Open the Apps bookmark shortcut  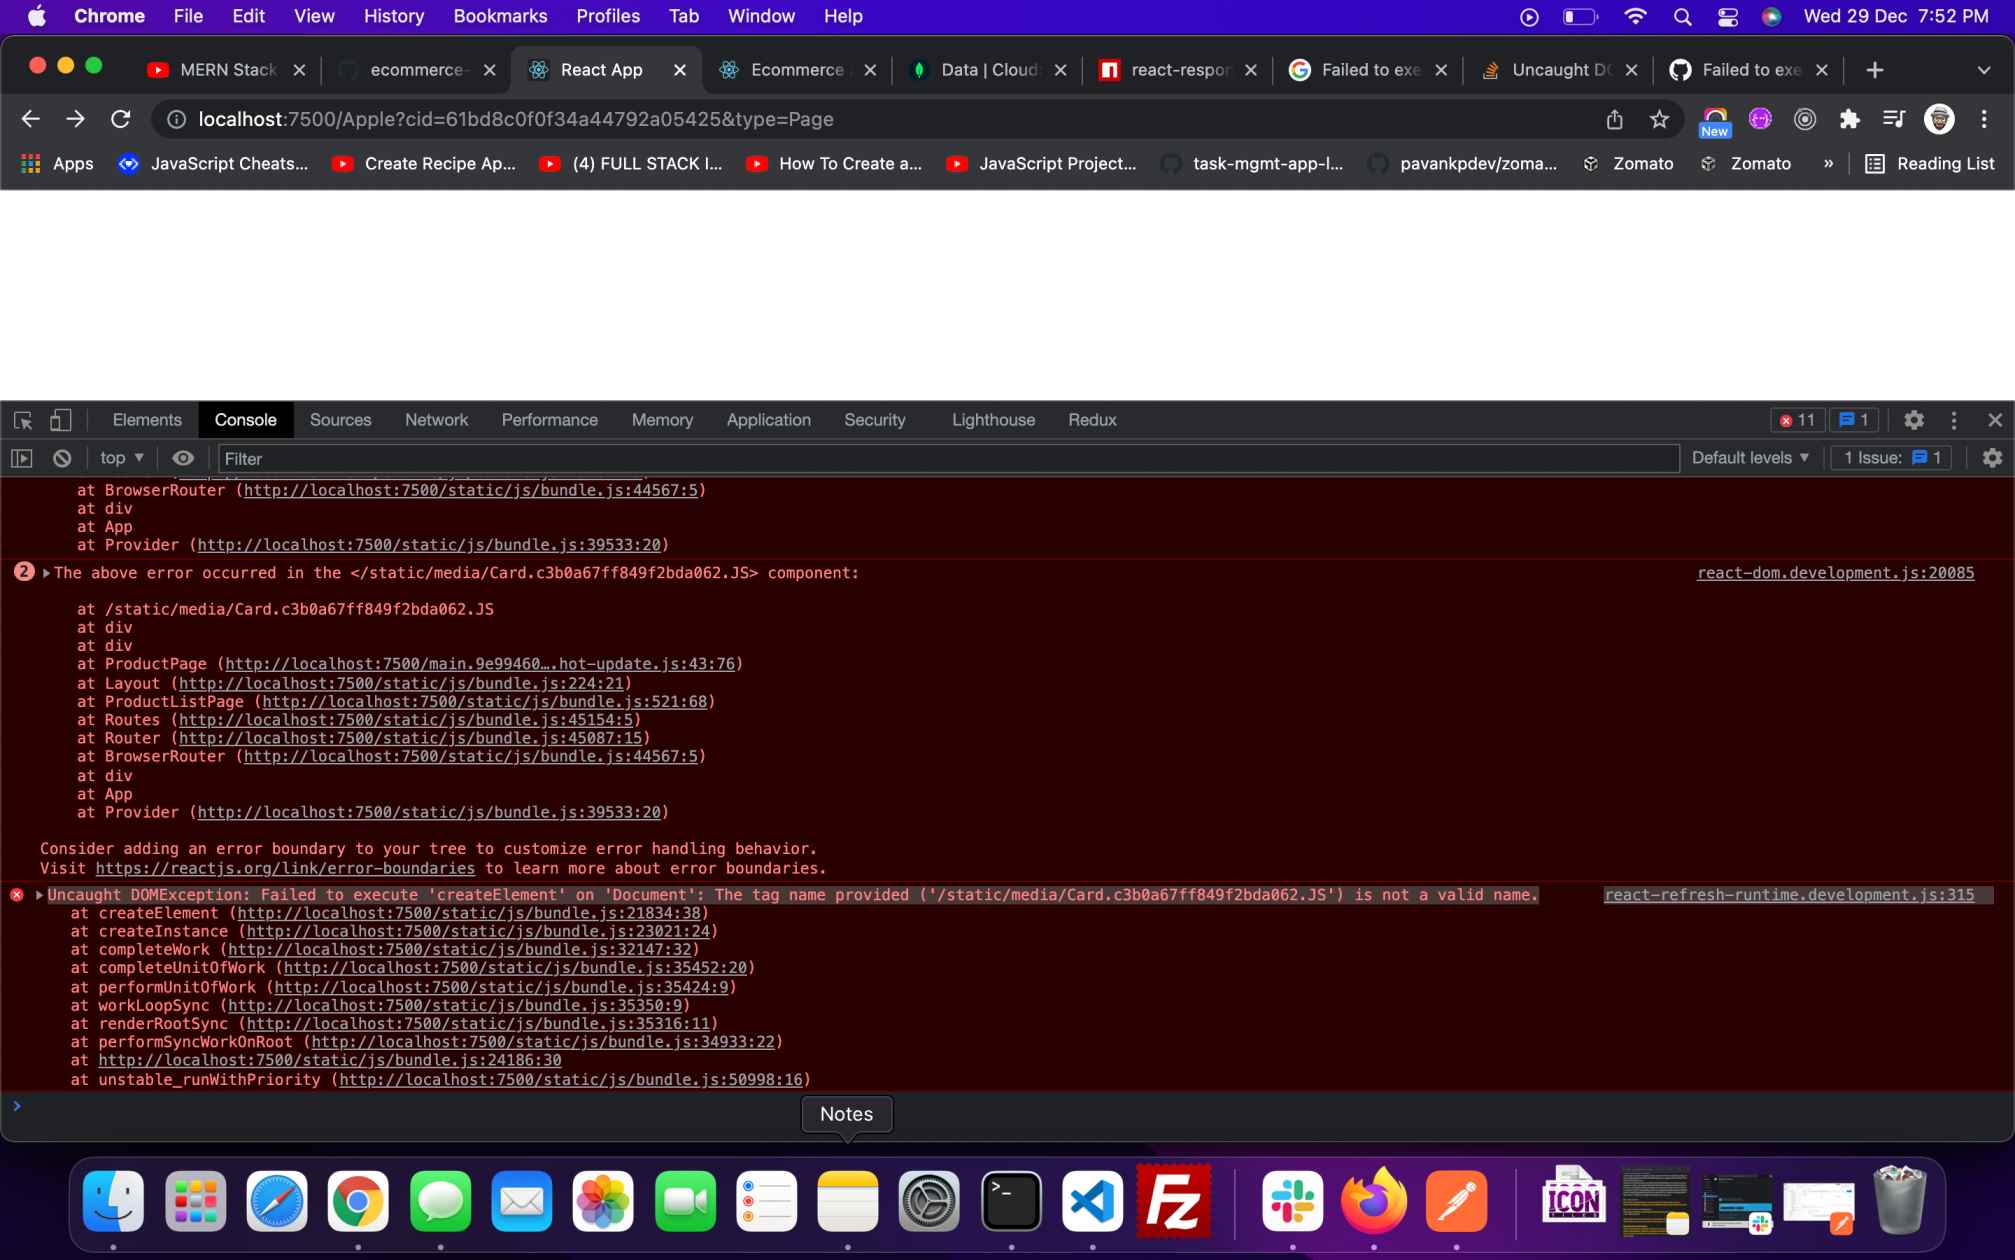tap(58, 164)
